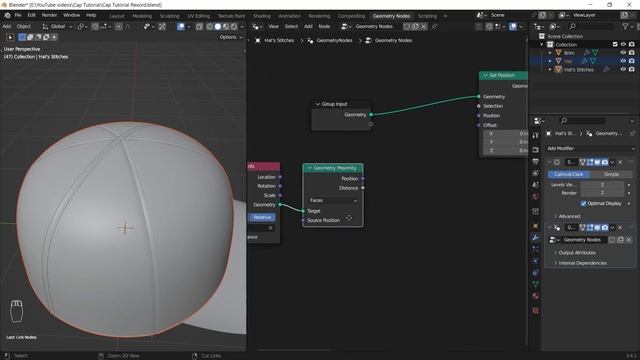Switch to the Scripting workspace tab
This screenshot has height=360, width=640.
427,16
